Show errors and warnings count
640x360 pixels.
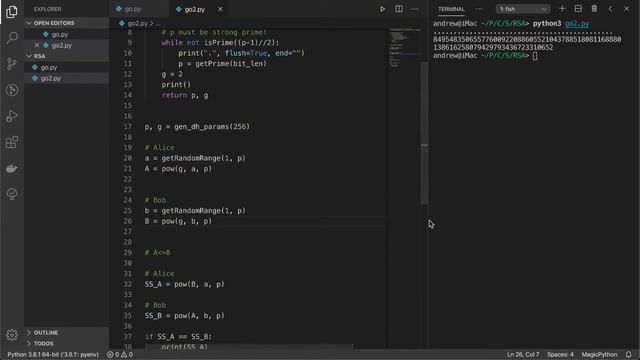click(x=120, y=354)
